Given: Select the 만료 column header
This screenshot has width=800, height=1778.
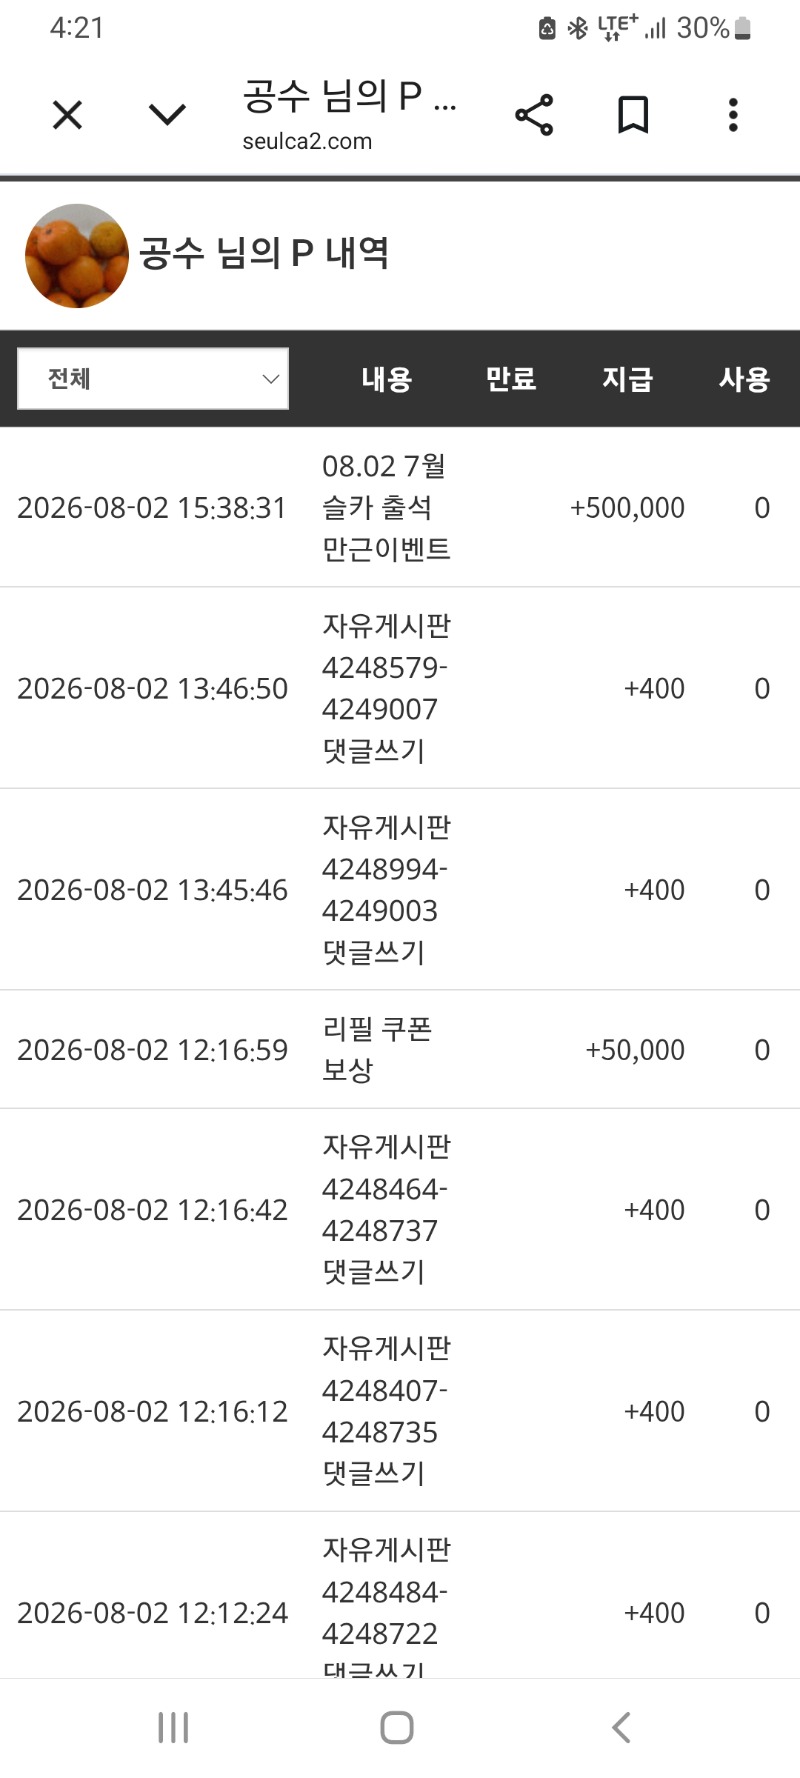Looking at the screenshot, I should (x=511, y=379).
